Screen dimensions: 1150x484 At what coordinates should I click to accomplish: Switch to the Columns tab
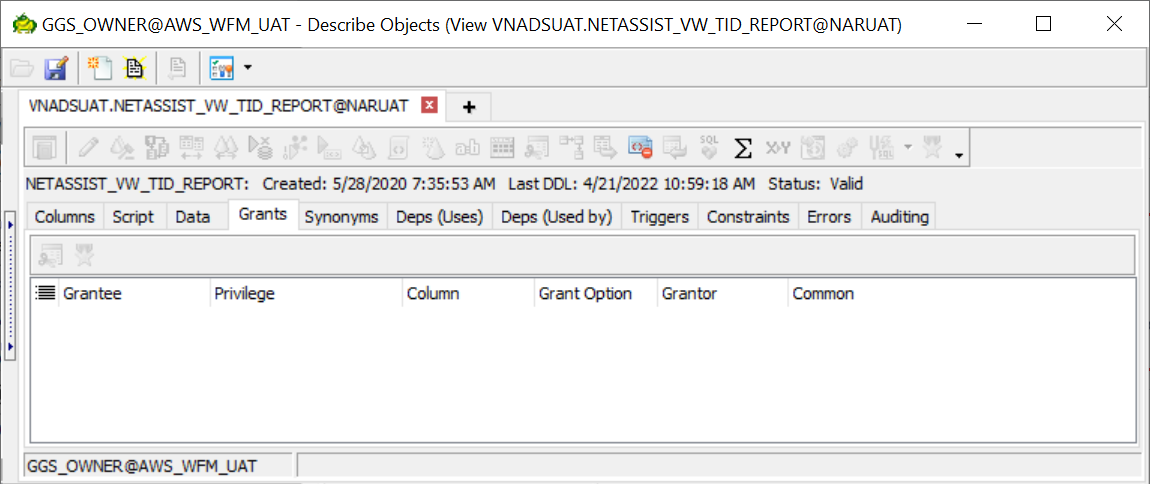tap(65, 217)
